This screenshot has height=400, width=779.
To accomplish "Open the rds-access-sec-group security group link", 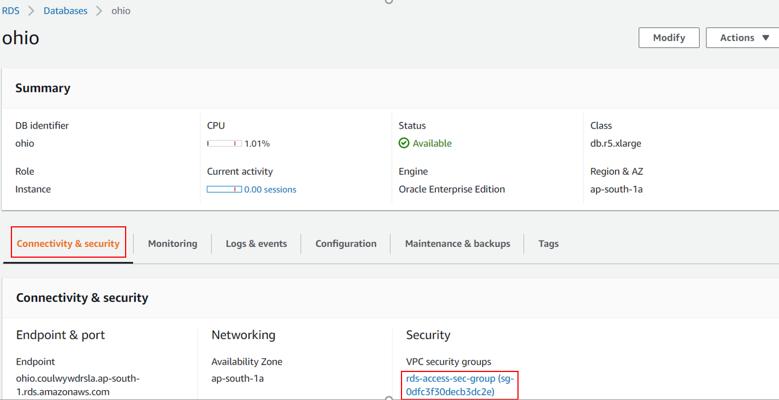I will pyautogui.click(x=462, y=385).
